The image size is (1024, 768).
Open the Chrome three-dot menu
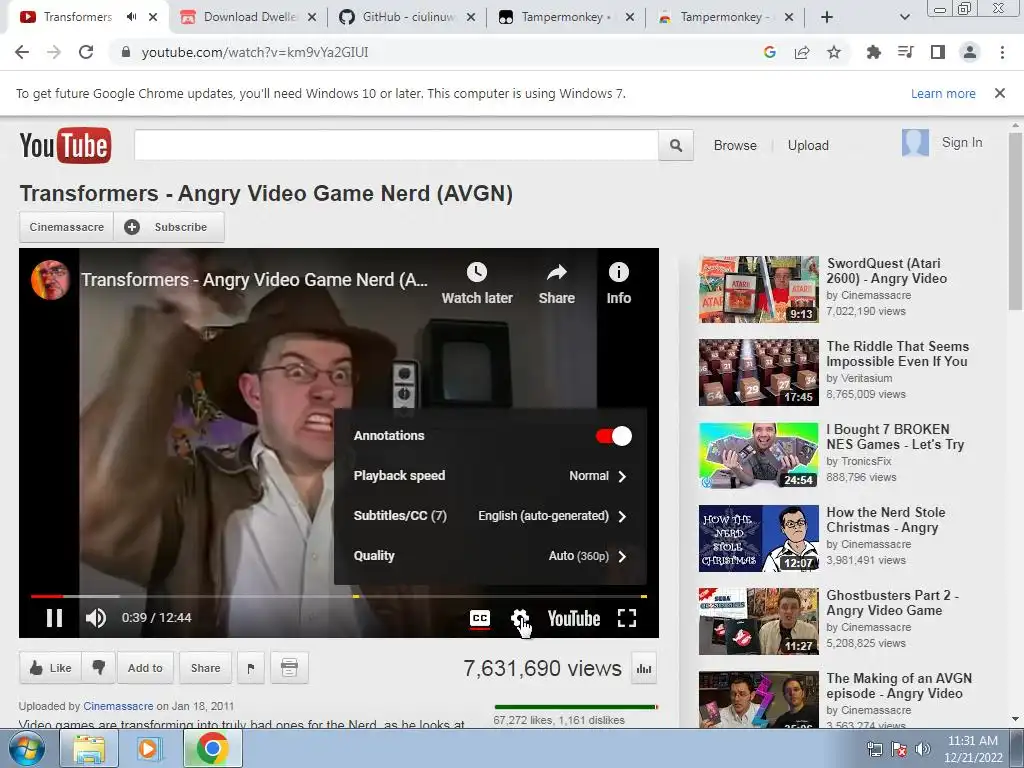[x=1002, y=52]
